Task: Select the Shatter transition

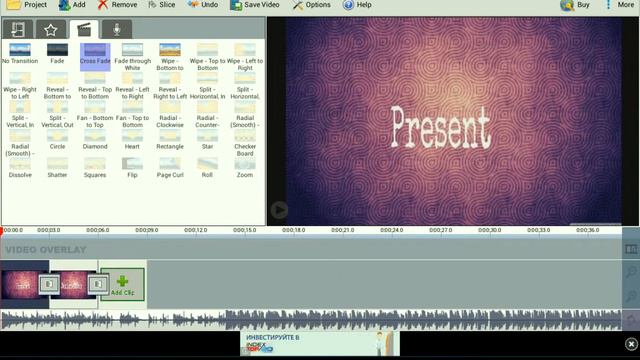Action: click(57, 168)
